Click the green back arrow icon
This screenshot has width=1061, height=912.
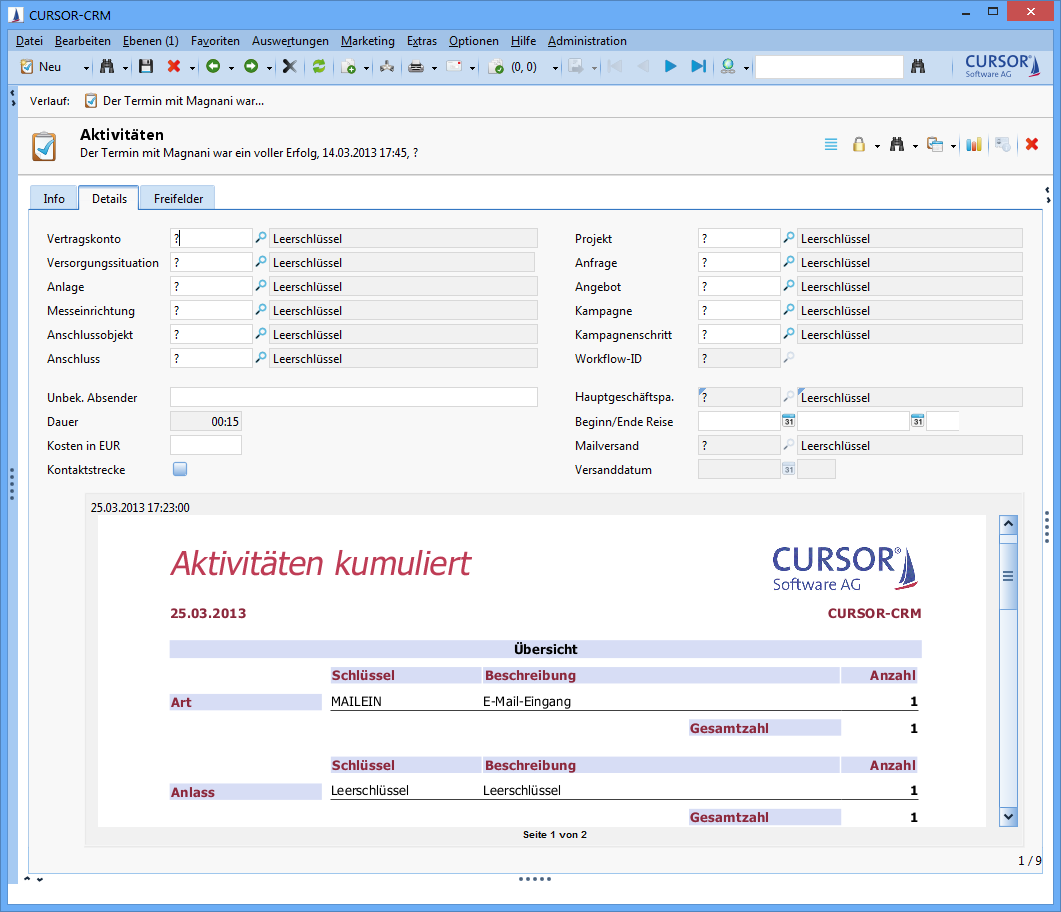click(x=213, y=67)
